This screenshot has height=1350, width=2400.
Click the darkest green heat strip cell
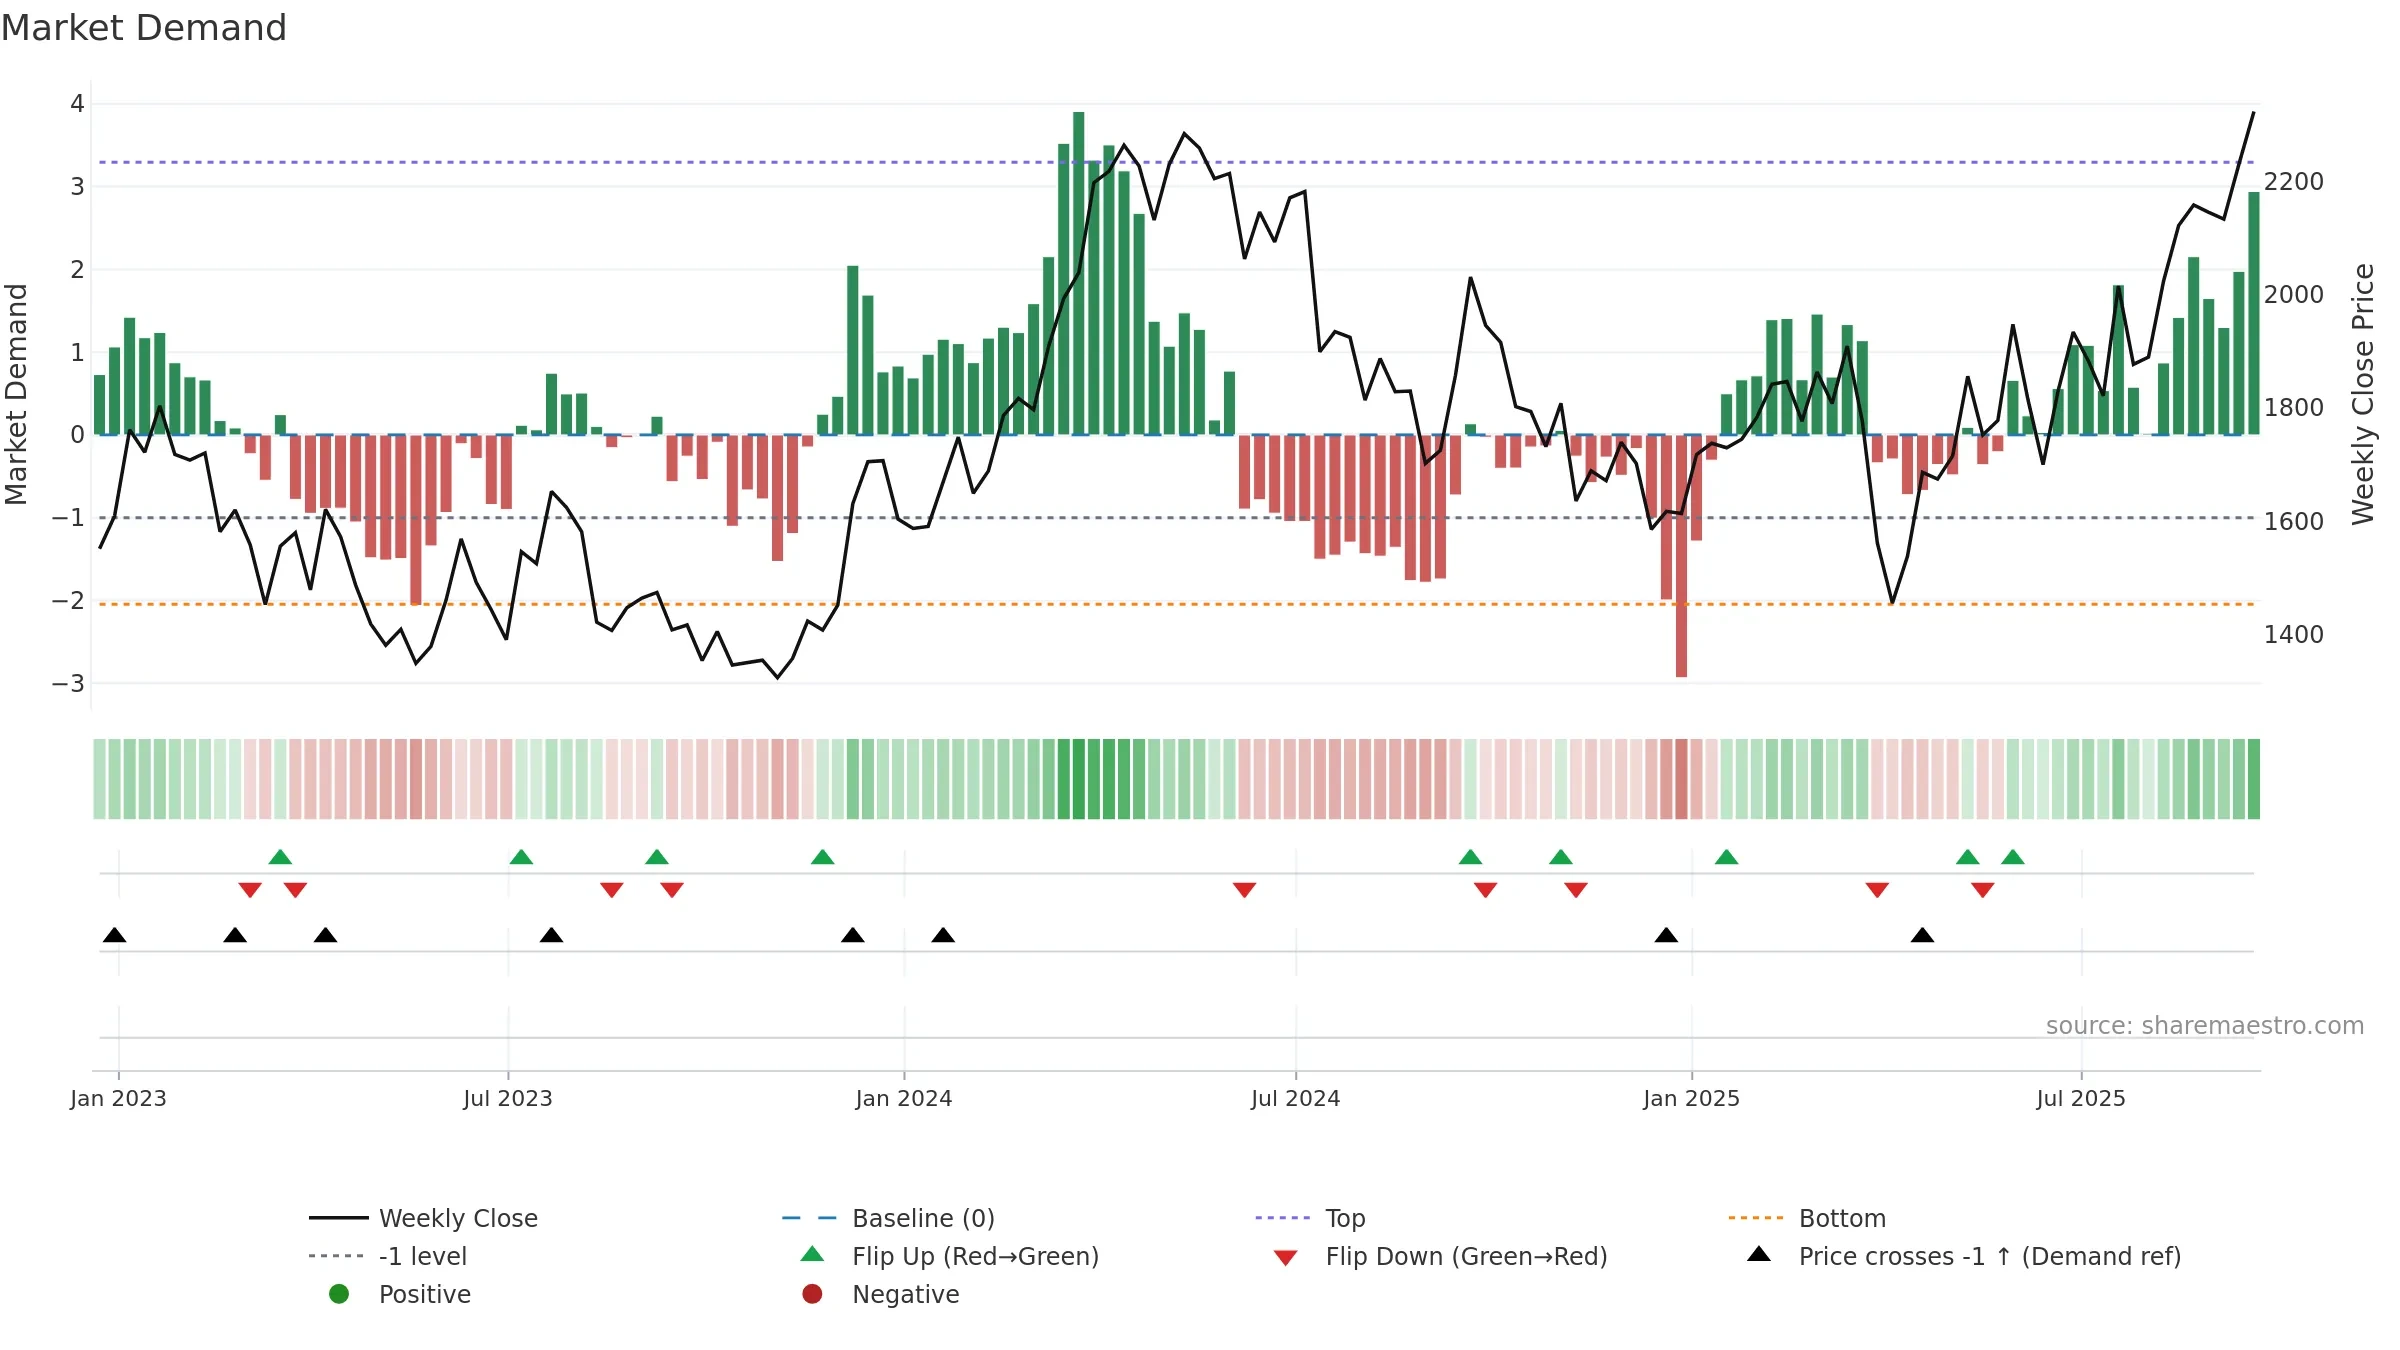1078,779
